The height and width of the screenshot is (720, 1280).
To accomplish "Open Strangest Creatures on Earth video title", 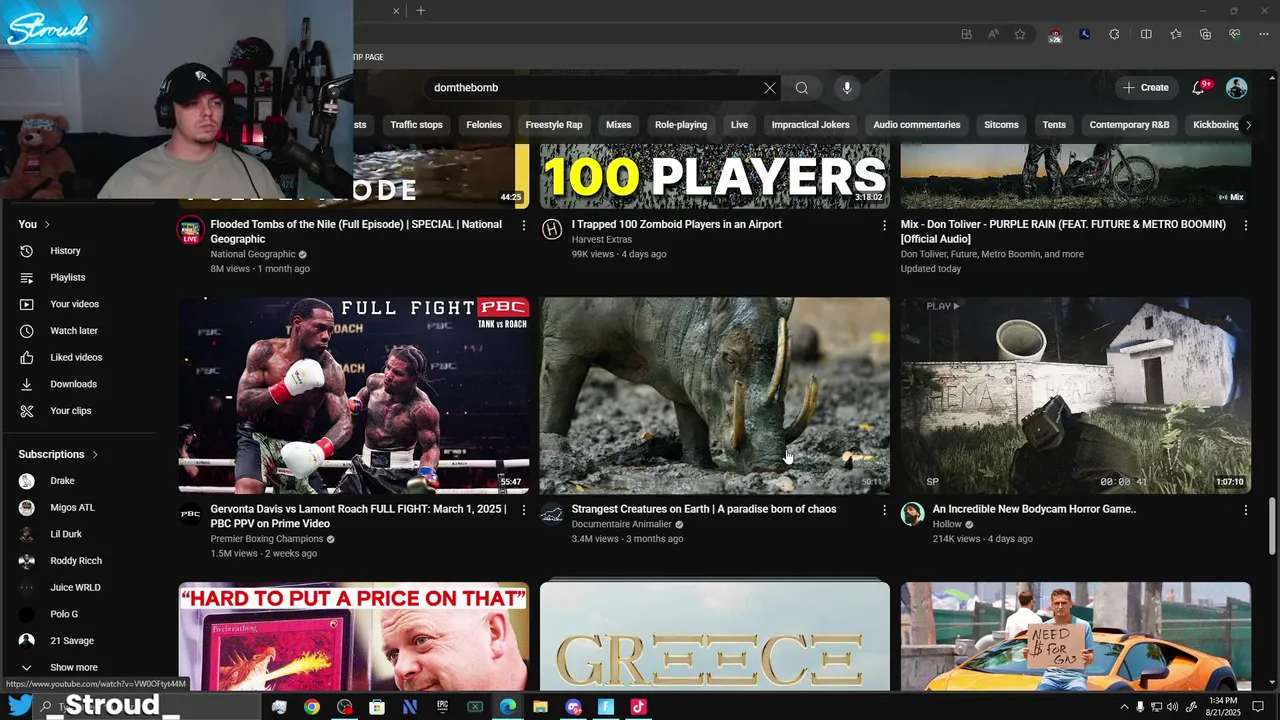I will 703,509.
